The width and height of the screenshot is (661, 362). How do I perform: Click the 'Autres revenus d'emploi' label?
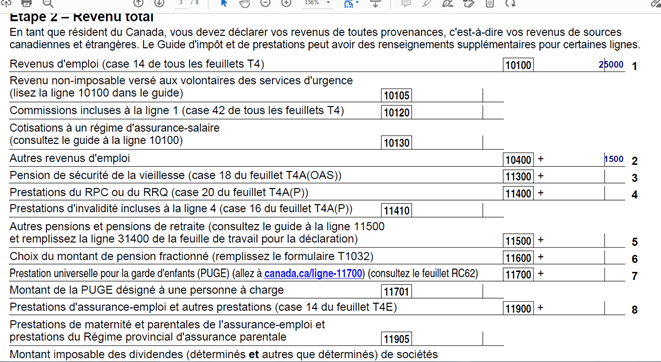tap(70, 158)
